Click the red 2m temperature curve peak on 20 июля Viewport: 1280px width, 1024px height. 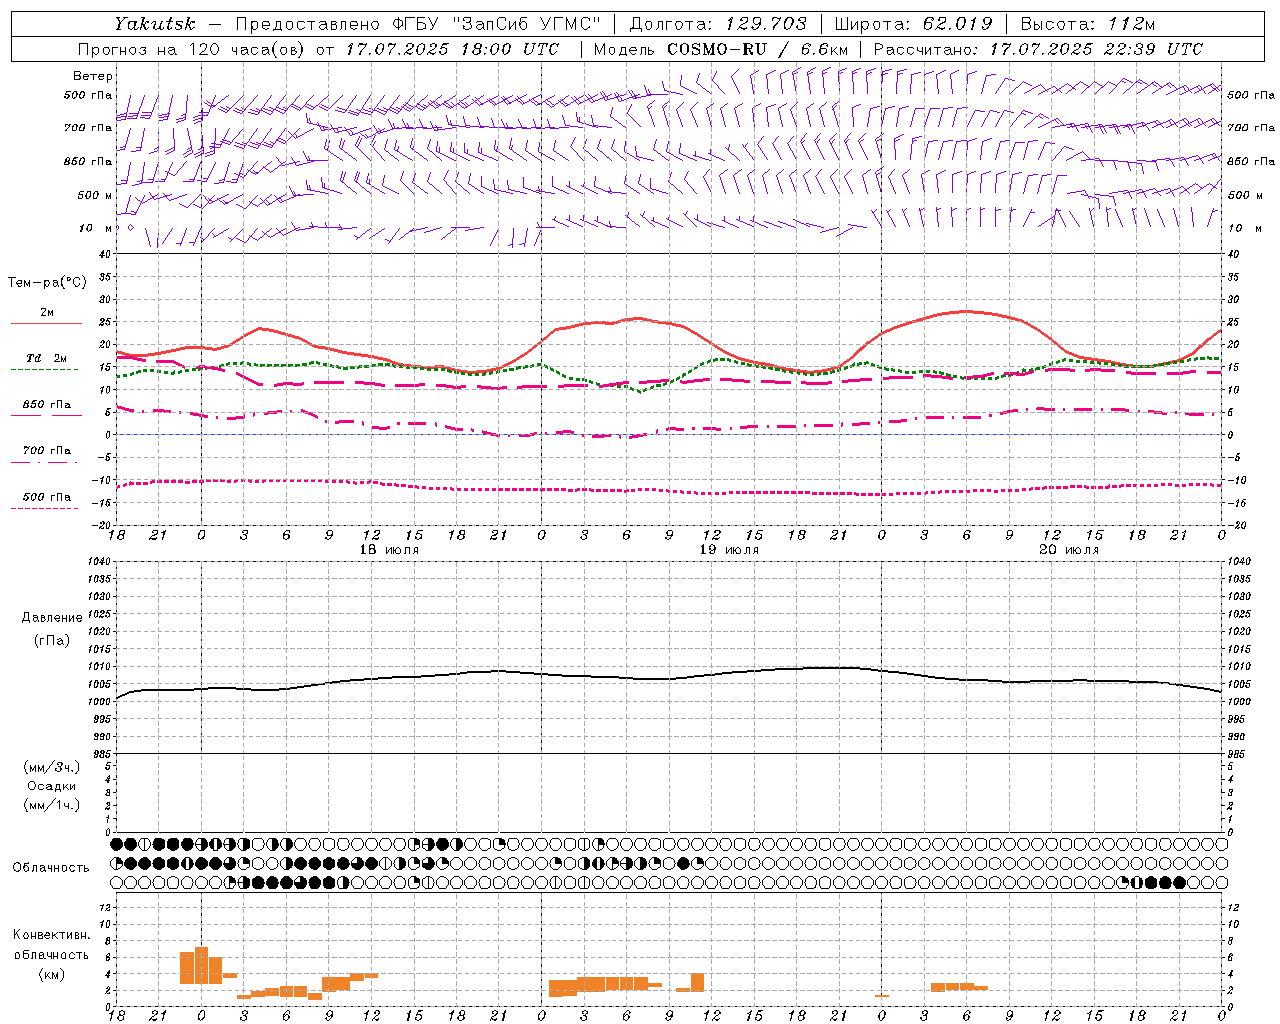coord(965,311)
